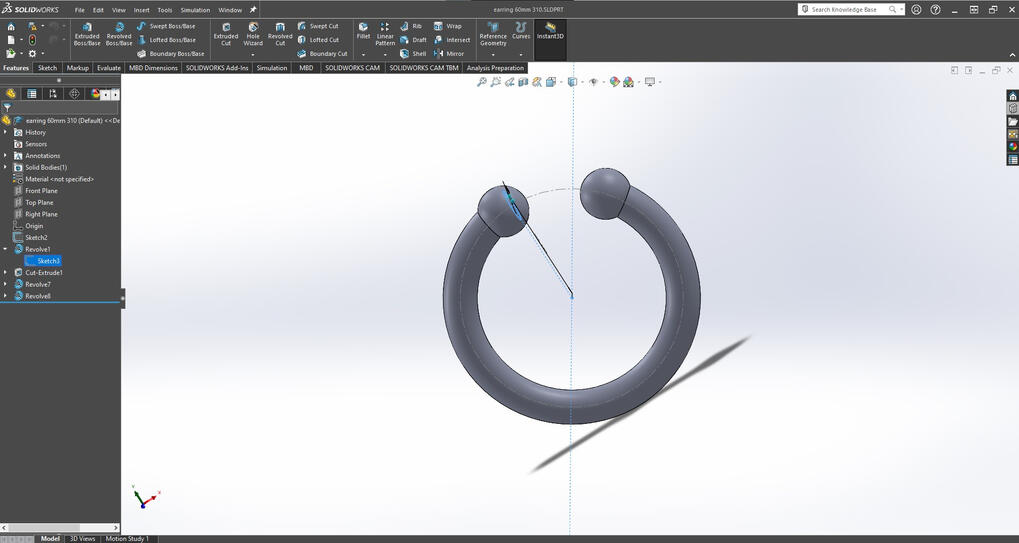Open the ConfigurationManager tab icon
The width and height of the screenshot is (1019, 543).
(53, 94)
